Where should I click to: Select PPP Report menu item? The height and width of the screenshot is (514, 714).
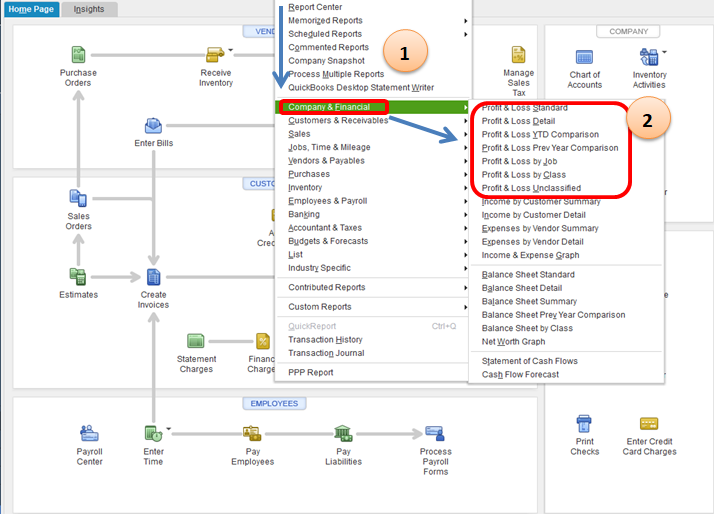pos(311,372)
